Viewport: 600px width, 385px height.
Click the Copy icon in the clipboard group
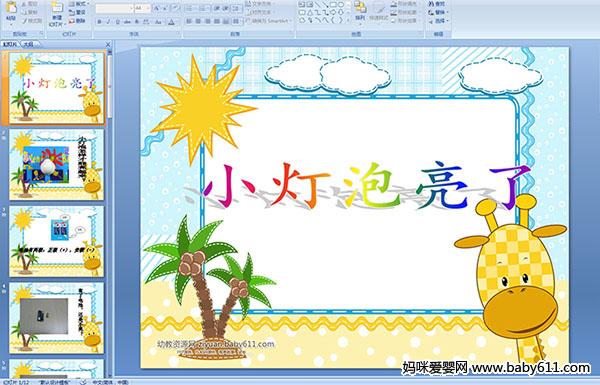tap(24, 12)
